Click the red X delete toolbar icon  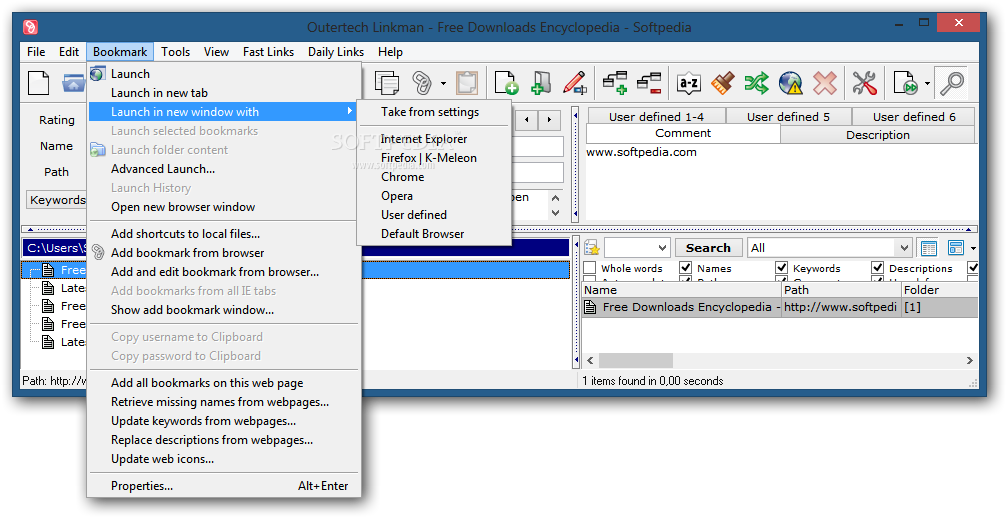click(825, 83)
